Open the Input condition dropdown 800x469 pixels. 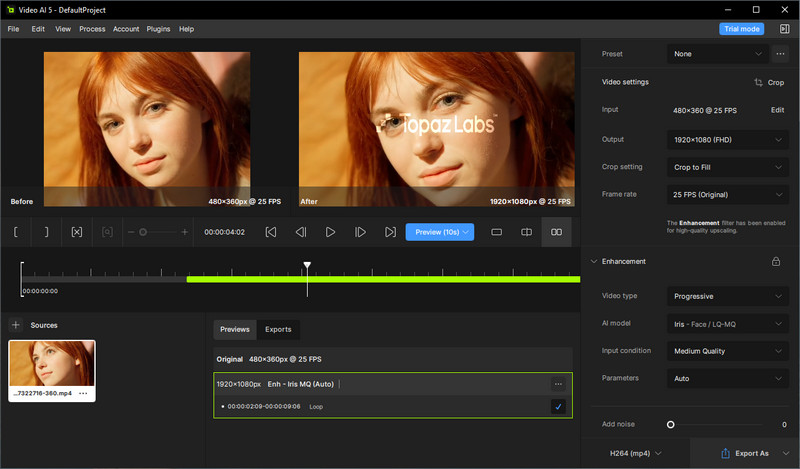[x=728, y=351]
